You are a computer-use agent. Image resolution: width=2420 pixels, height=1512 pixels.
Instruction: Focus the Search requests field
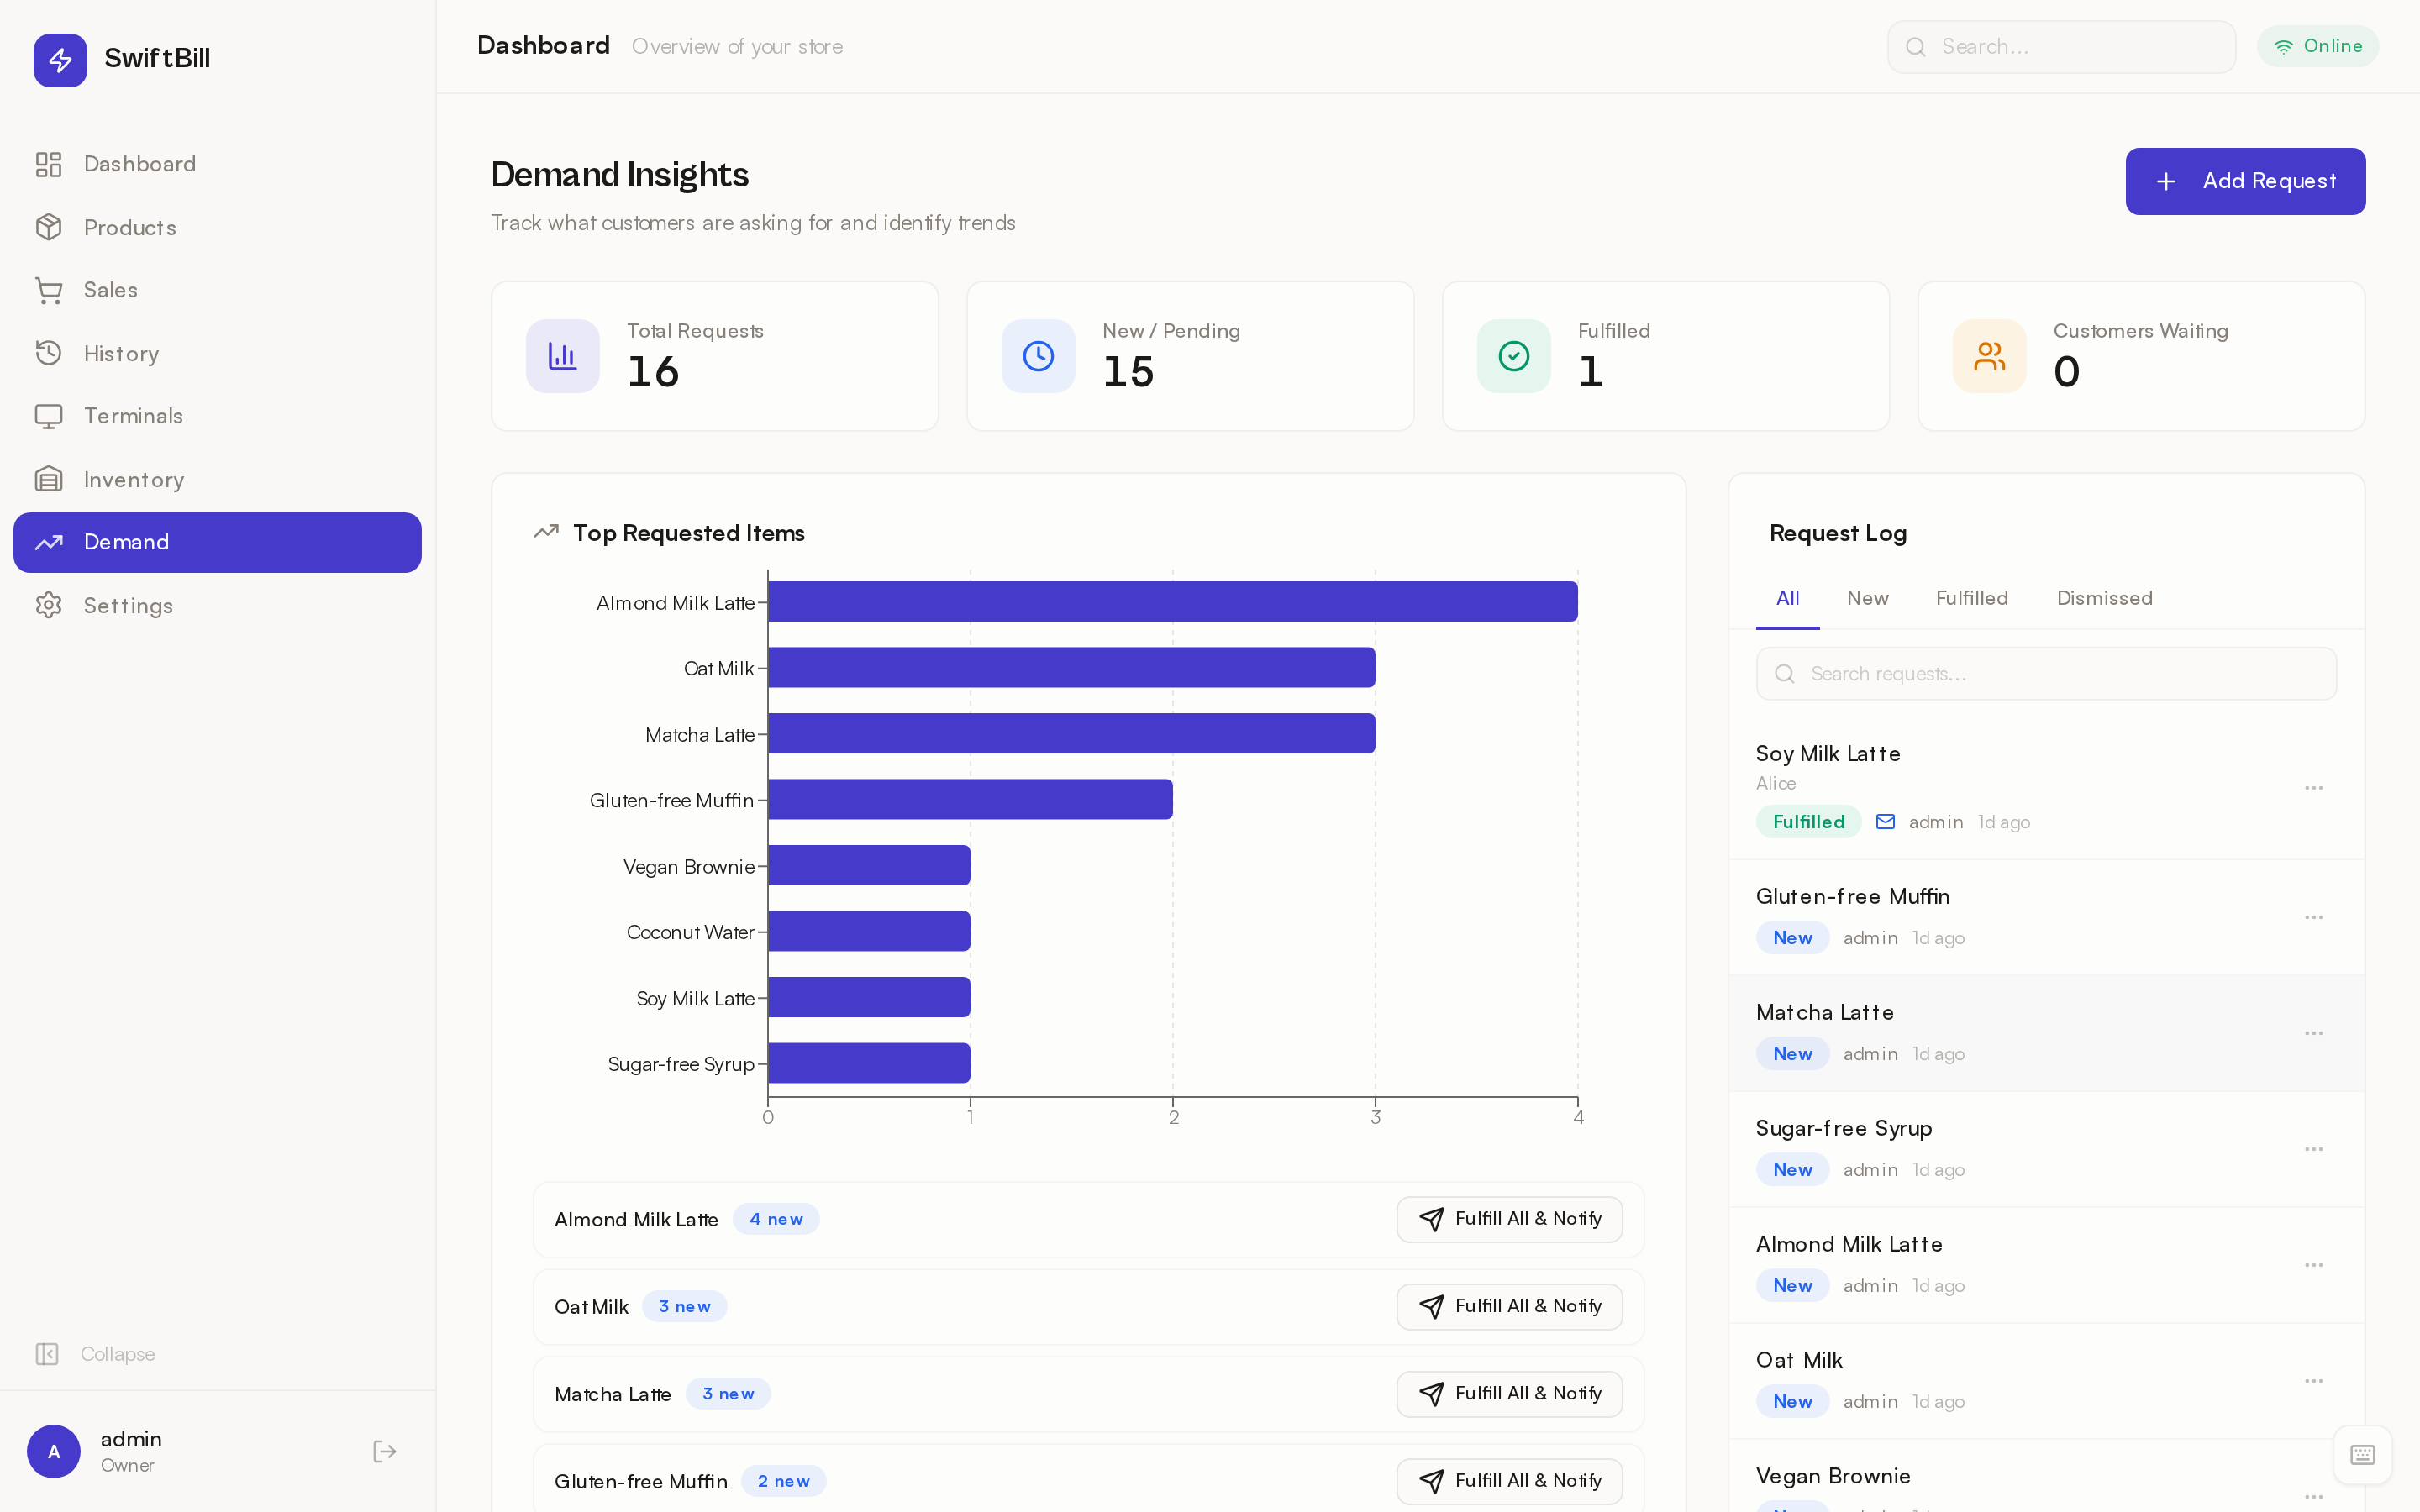2045,674
